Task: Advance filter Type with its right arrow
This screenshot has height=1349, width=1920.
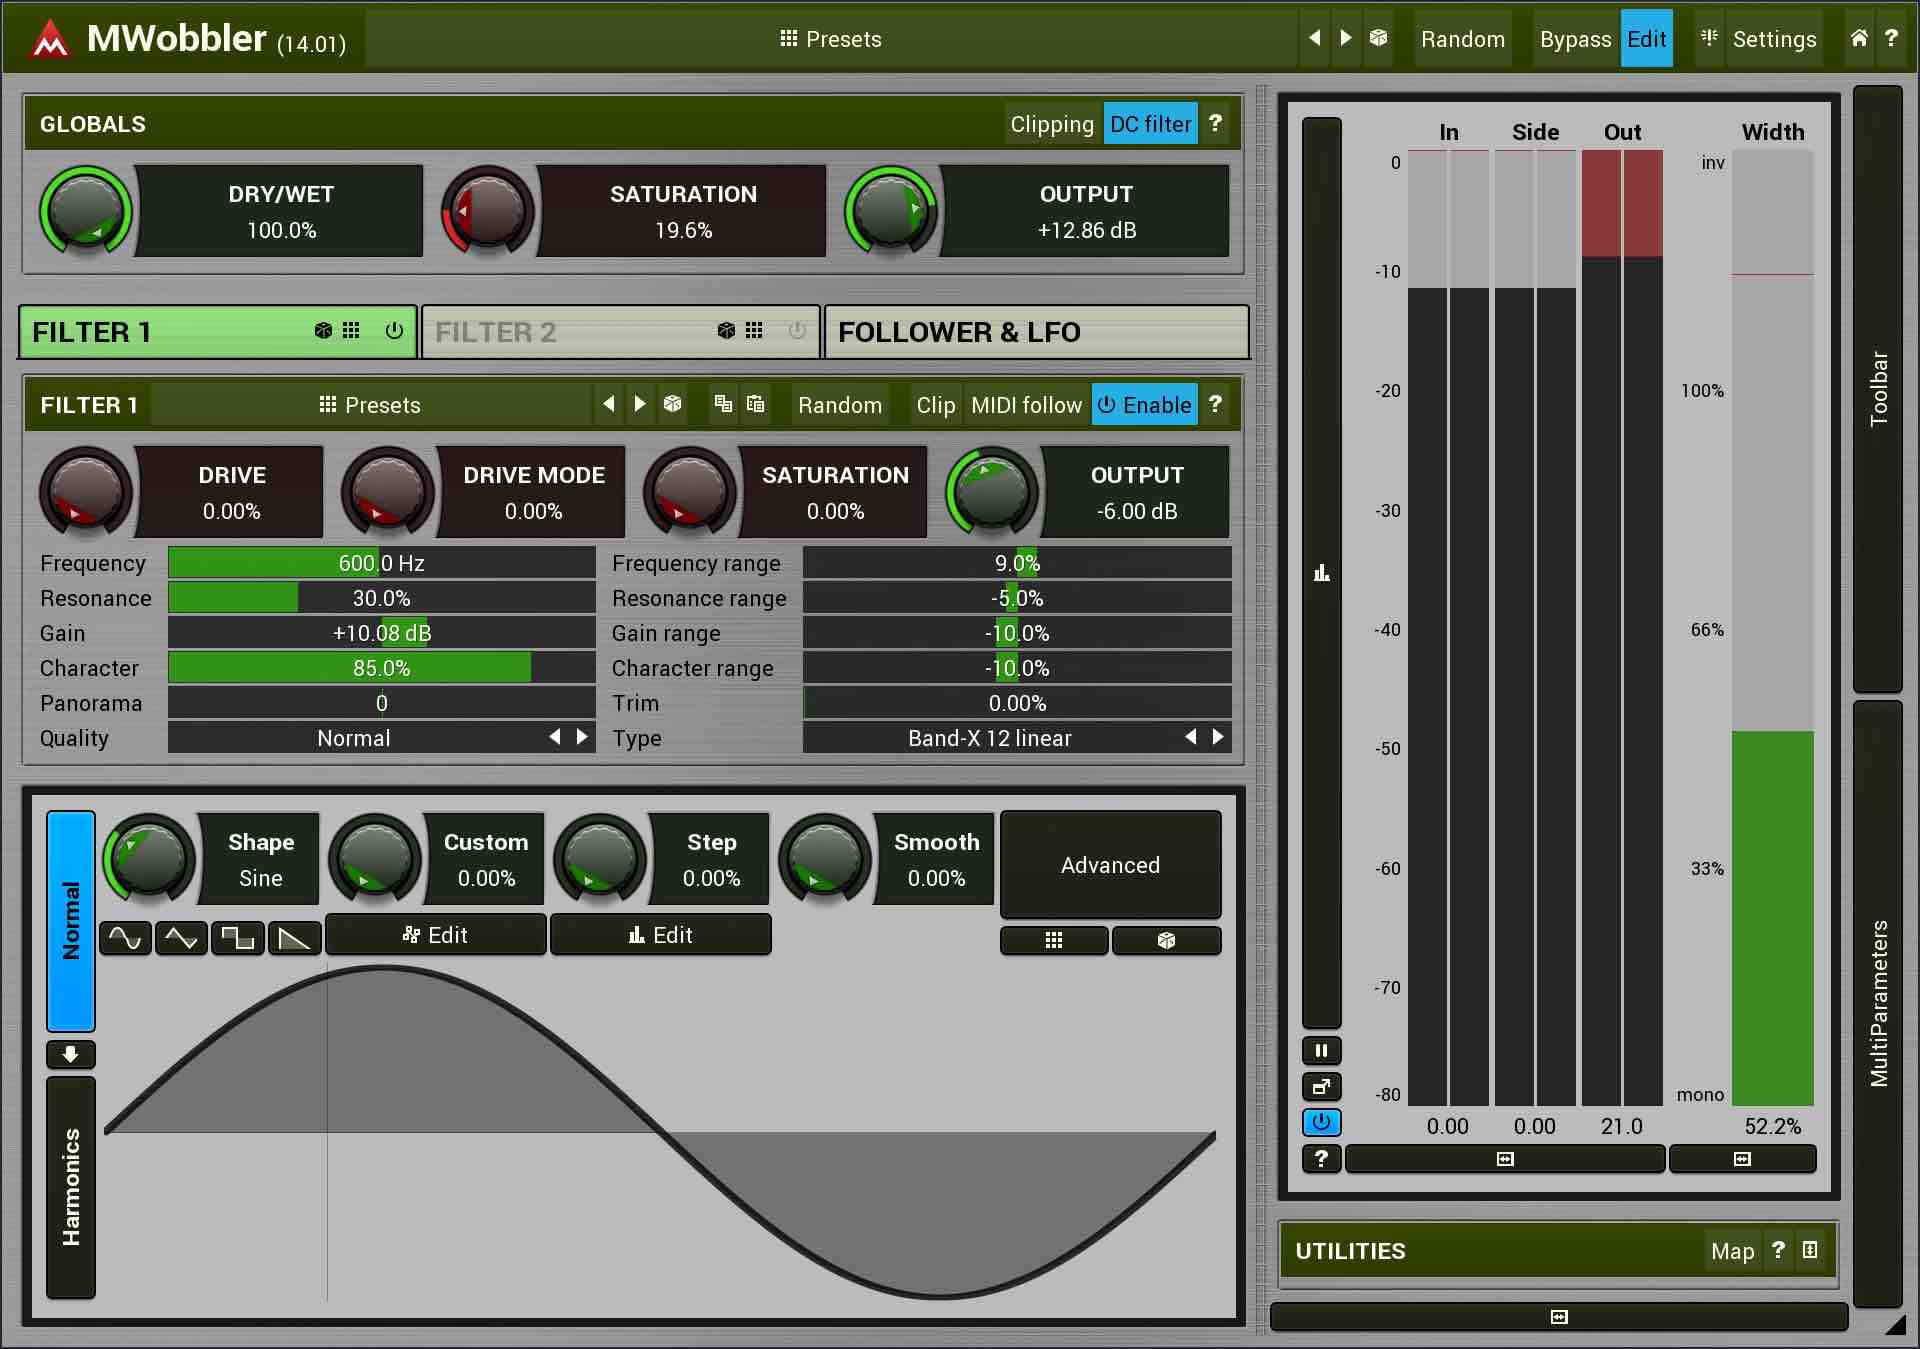Action: point(1218,738)
